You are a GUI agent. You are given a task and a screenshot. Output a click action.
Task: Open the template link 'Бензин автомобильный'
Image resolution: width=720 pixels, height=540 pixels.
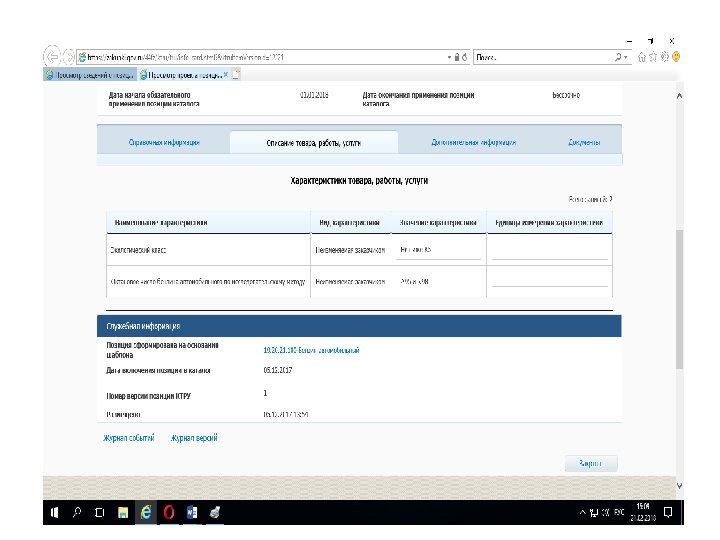311,350
